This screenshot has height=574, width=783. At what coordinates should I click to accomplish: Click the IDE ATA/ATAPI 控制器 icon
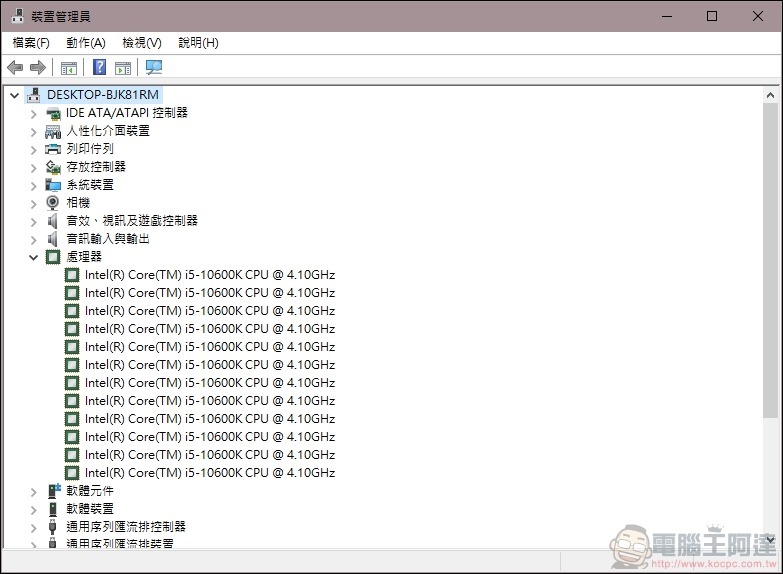[x=53, y=113]
